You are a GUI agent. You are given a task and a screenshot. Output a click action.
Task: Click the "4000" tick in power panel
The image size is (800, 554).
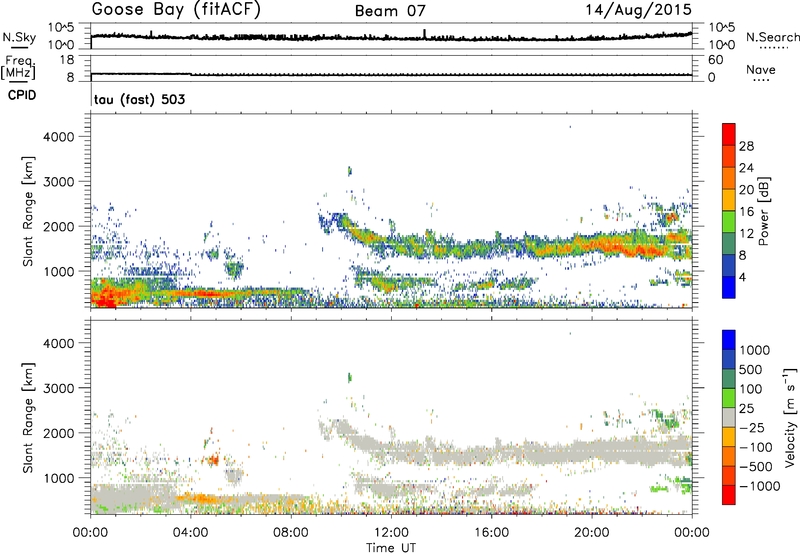pos(59,137)
